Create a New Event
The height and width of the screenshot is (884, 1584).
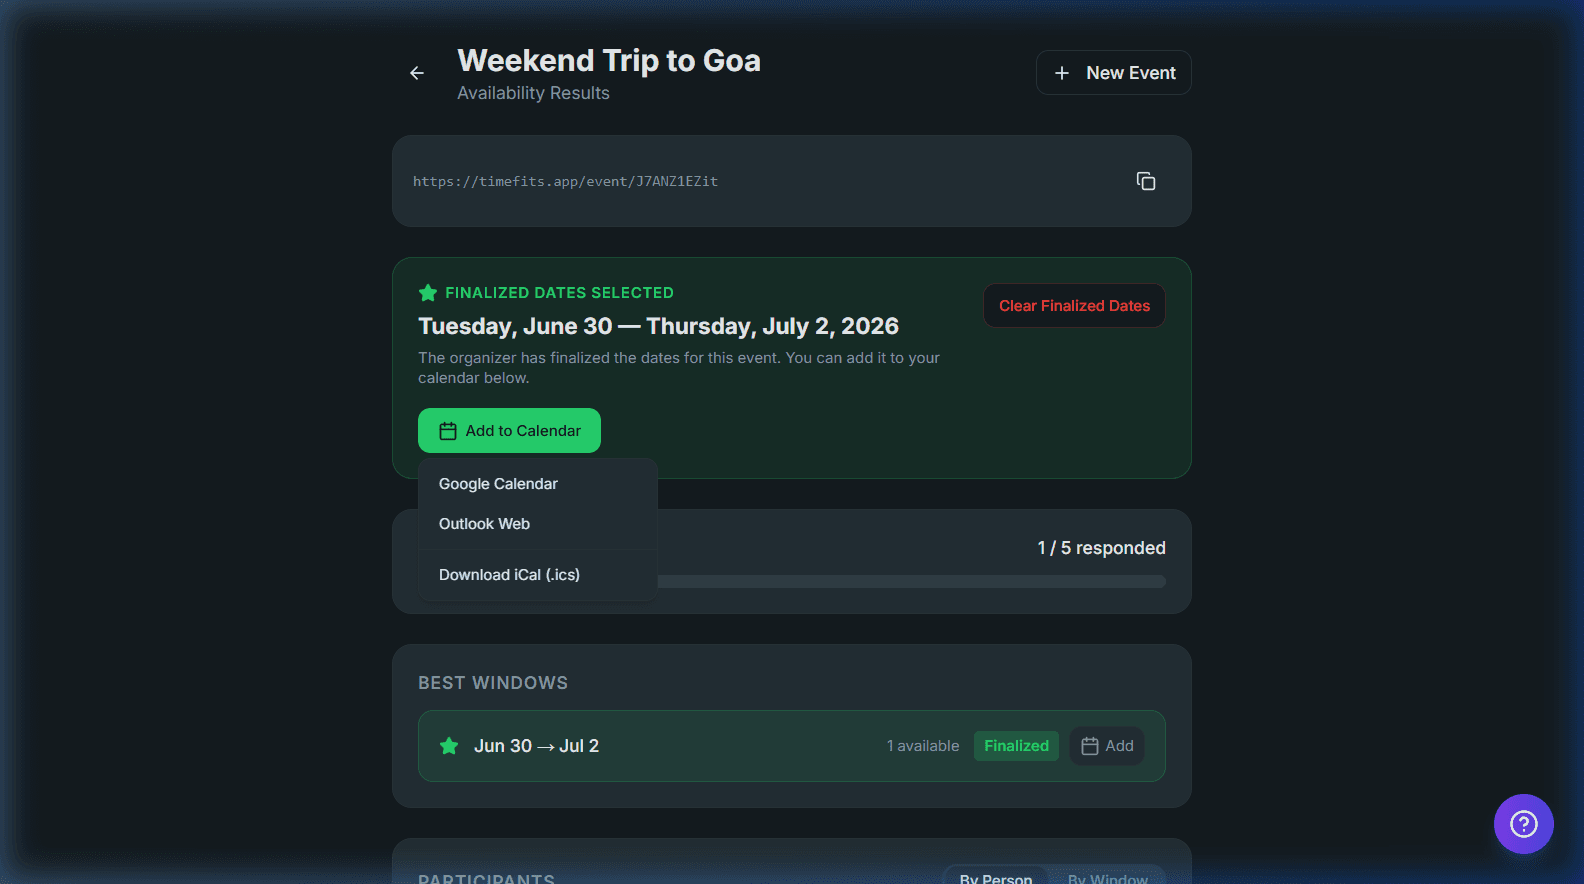click(1113, 73)
